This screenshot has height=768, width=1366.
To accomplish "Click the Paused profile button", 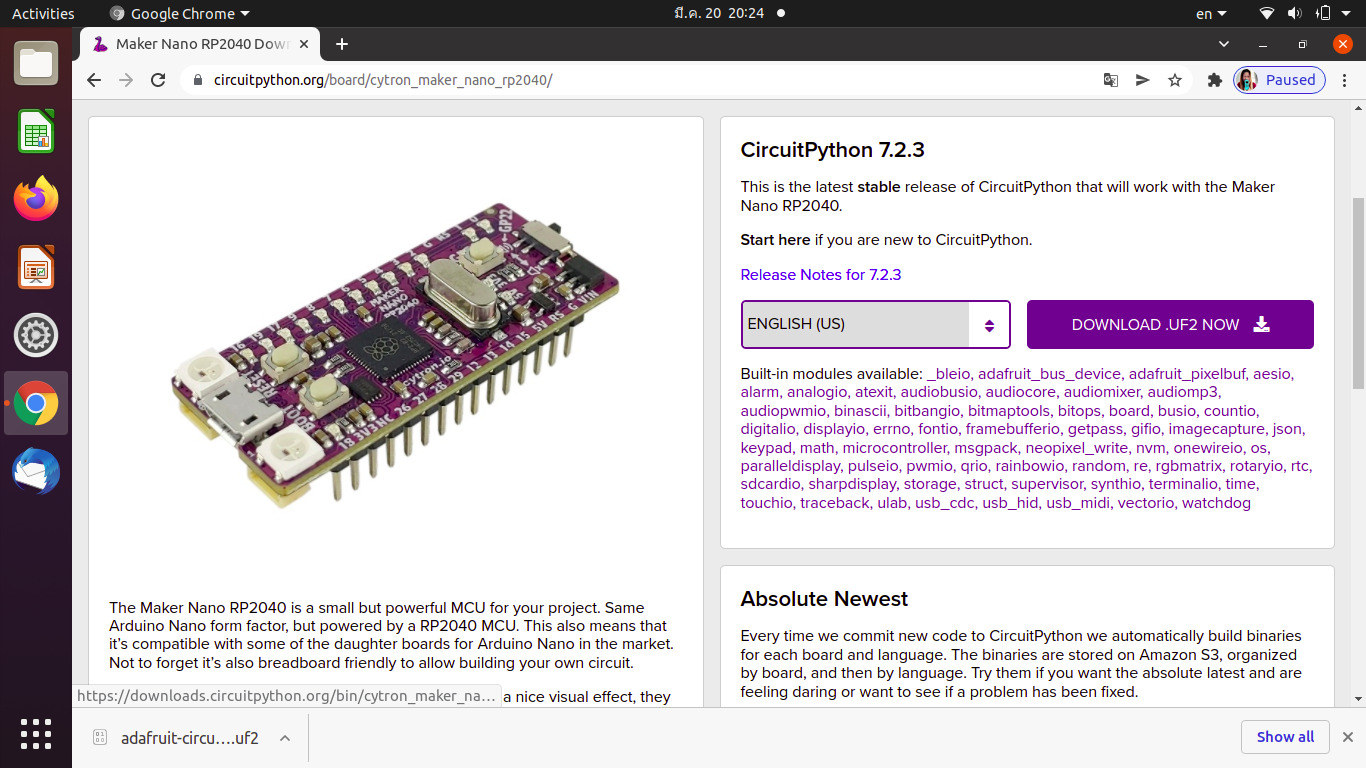I will pos(1279,80).
